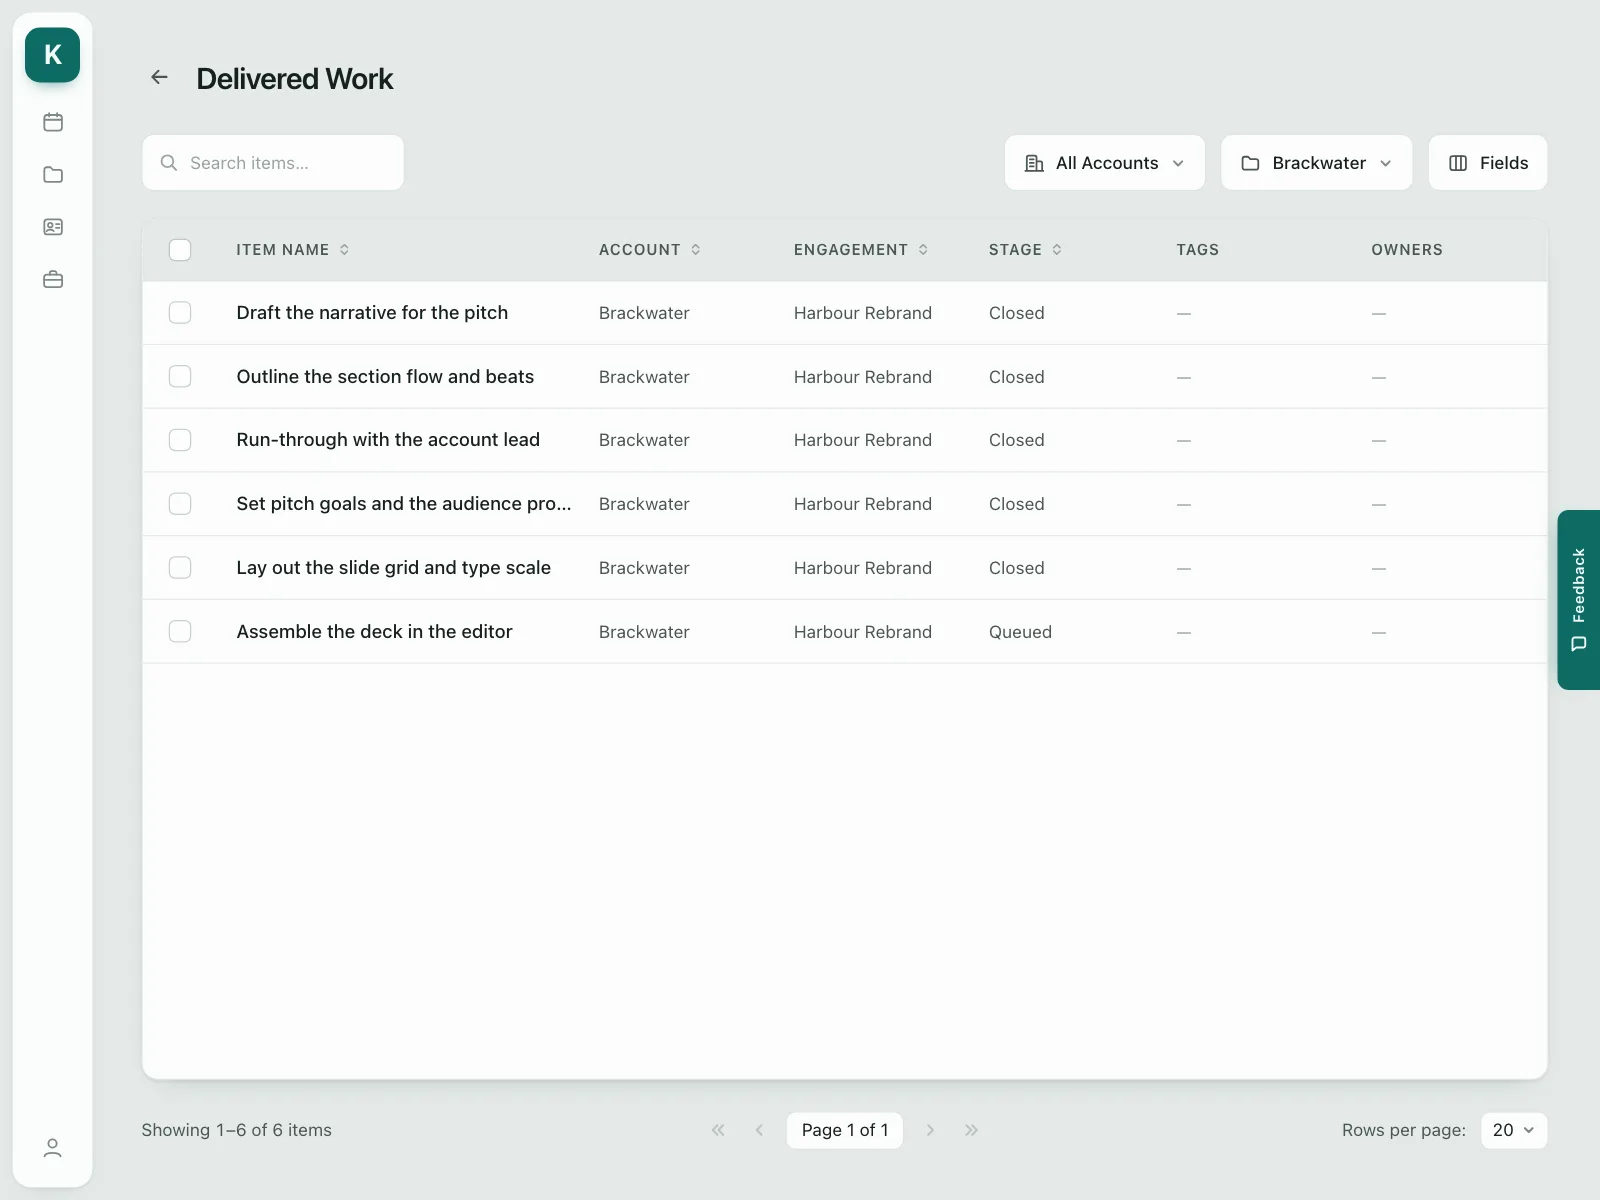Viewport: 1600px width, 1200px height.
Task: Open the rows per page dropdown
Action: click(x=1513, y=1130)
